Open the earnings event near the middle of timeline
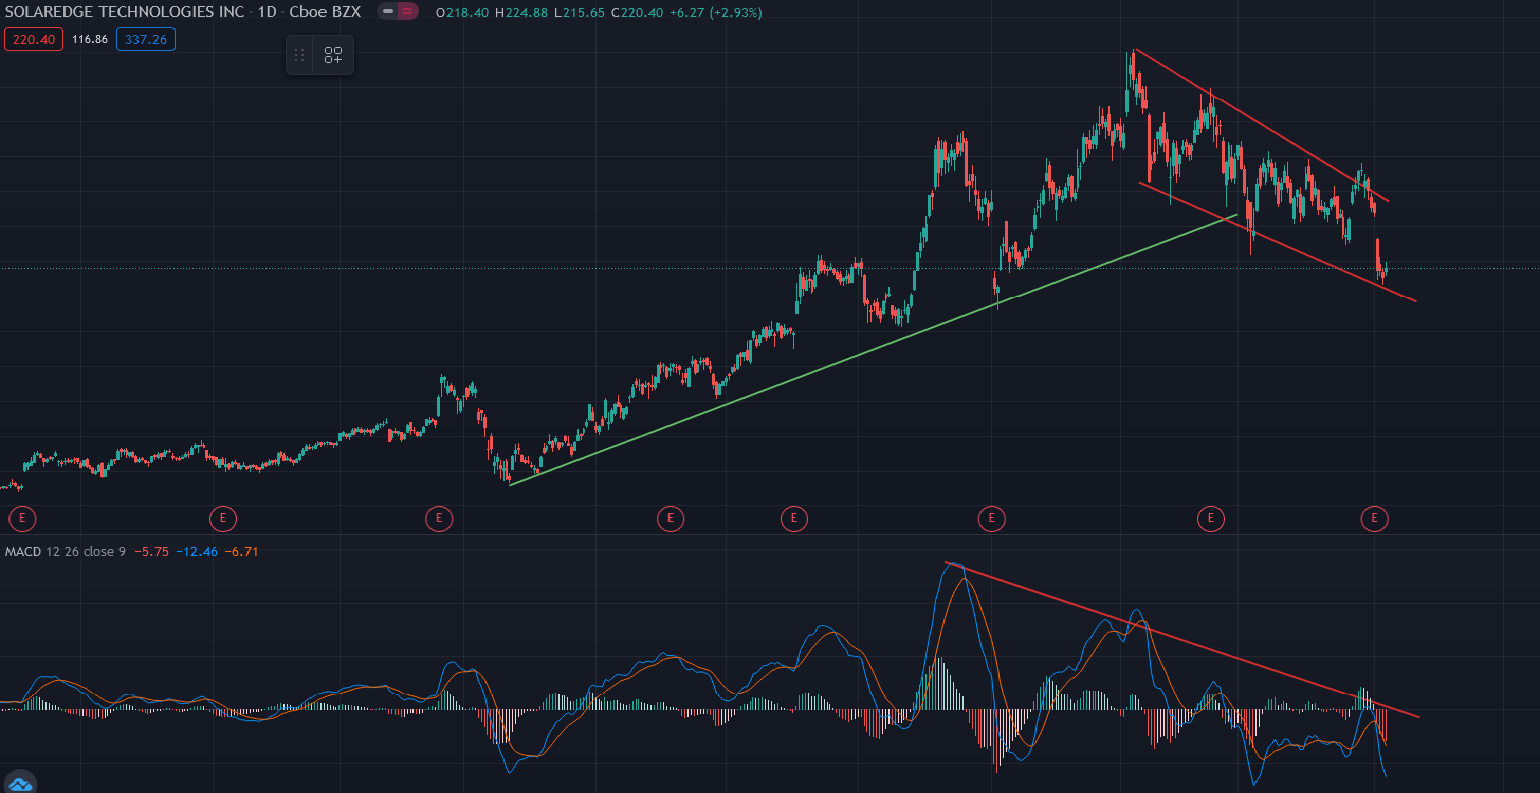 (670, 519)
